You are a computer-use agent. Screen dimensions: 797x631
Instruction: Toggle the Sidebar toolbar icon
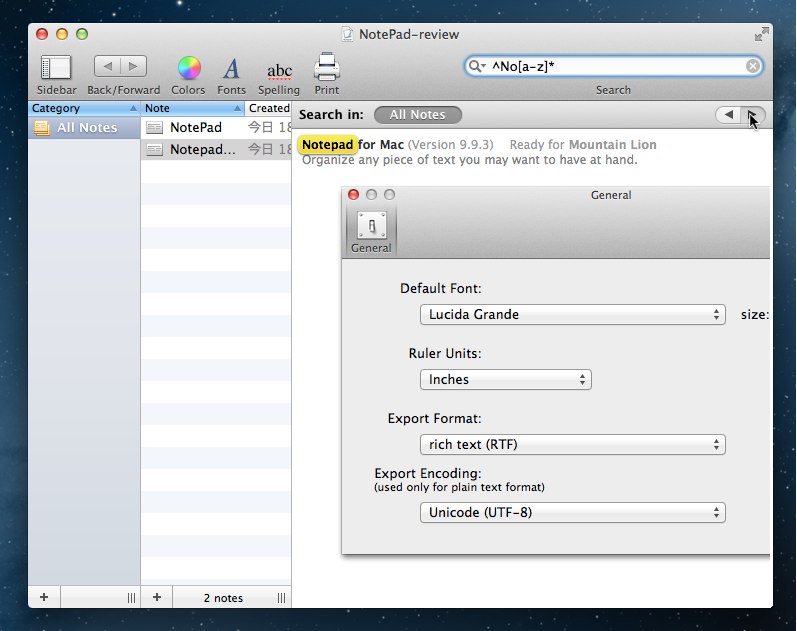(x=56, y=68)
